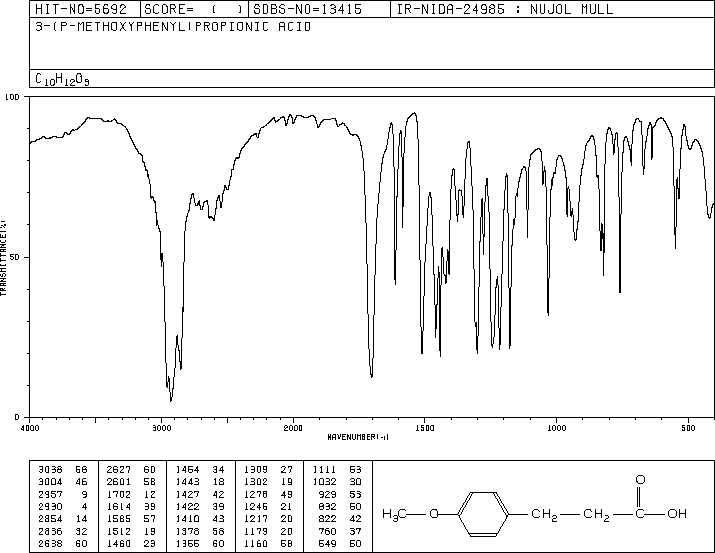Image resolution: width=715 pixels, height=553 pixels.
Task: Click the 3004 peak table entry
Action: pos(62,482)
